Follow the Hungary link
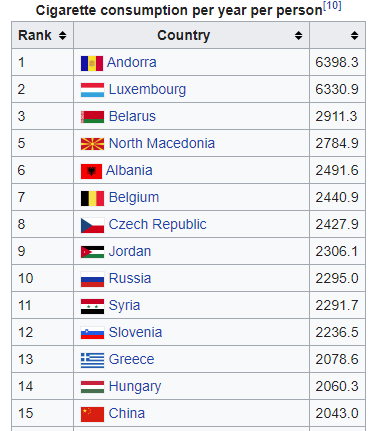 click(135, 387)
